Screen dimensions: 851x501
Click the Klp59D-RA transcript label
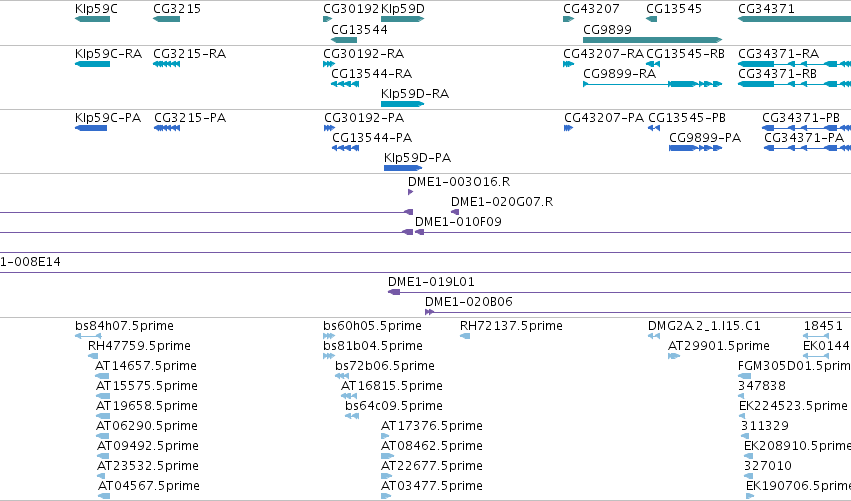(415, 94)
